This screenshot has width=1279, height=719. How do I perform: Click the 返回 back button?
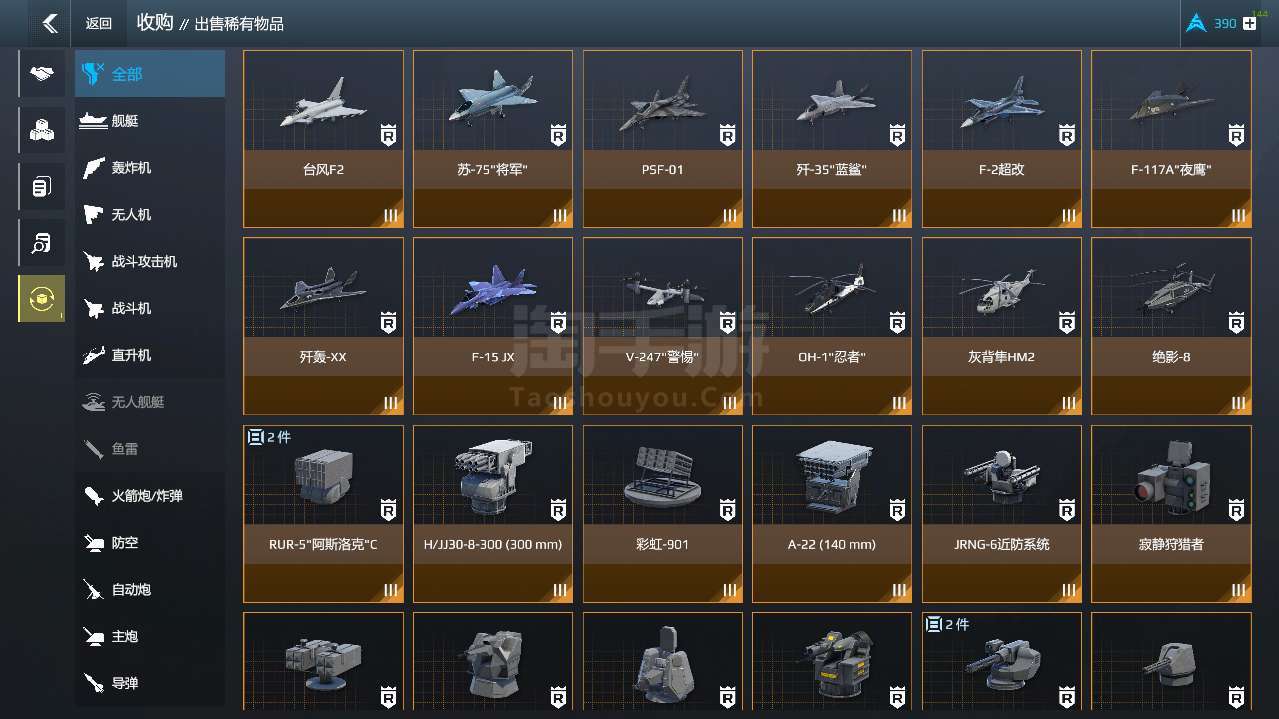click(98, 23)
